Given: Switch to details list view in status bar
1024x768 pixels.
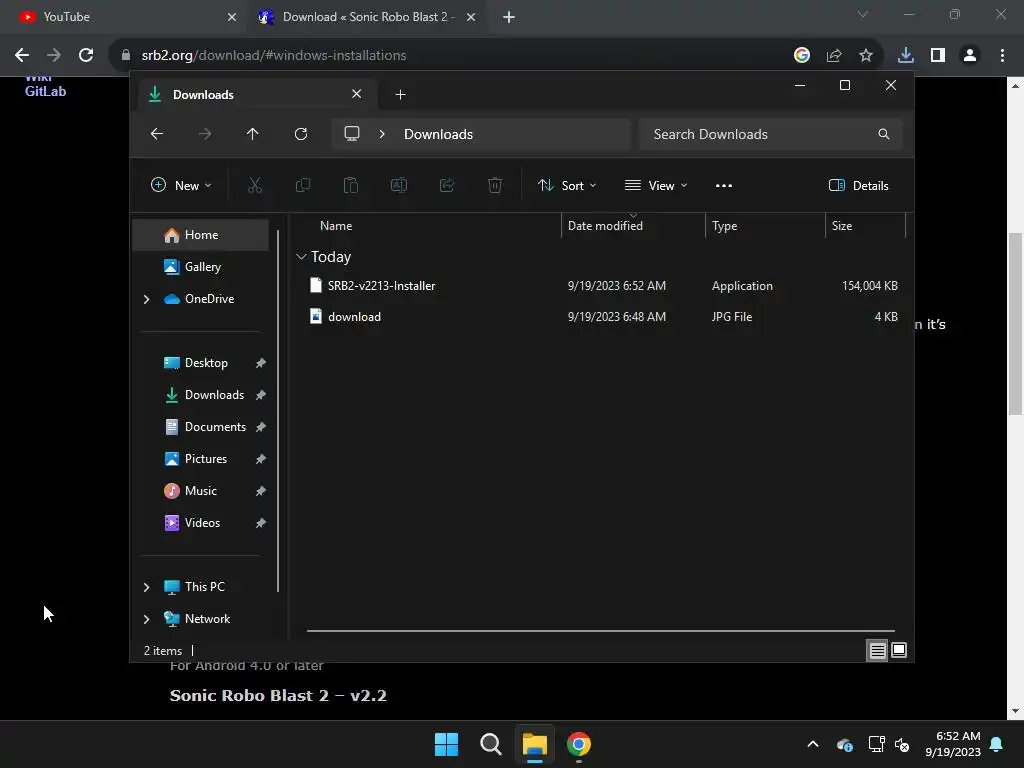Looking at the screenshot, I should click(877, 650).
